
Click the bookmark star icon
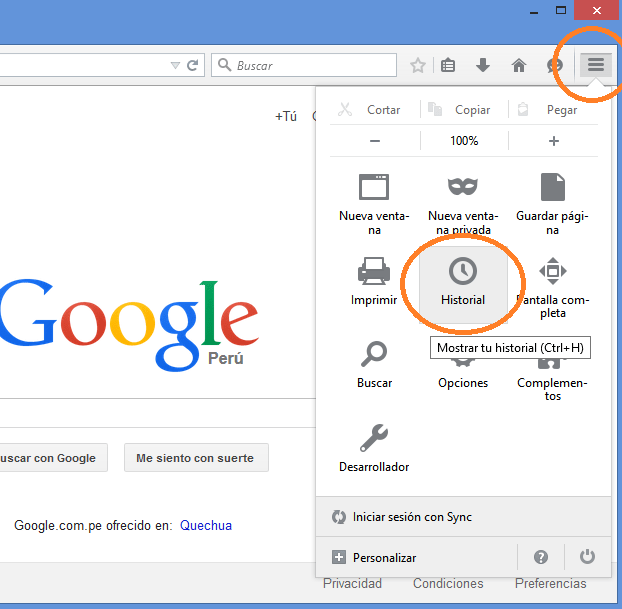tap(418, 65)
